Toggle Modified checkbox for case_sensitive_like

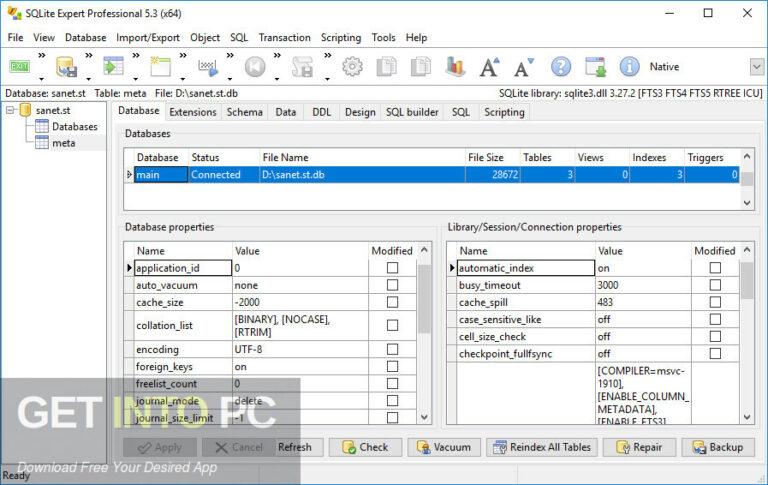(715, 319)
